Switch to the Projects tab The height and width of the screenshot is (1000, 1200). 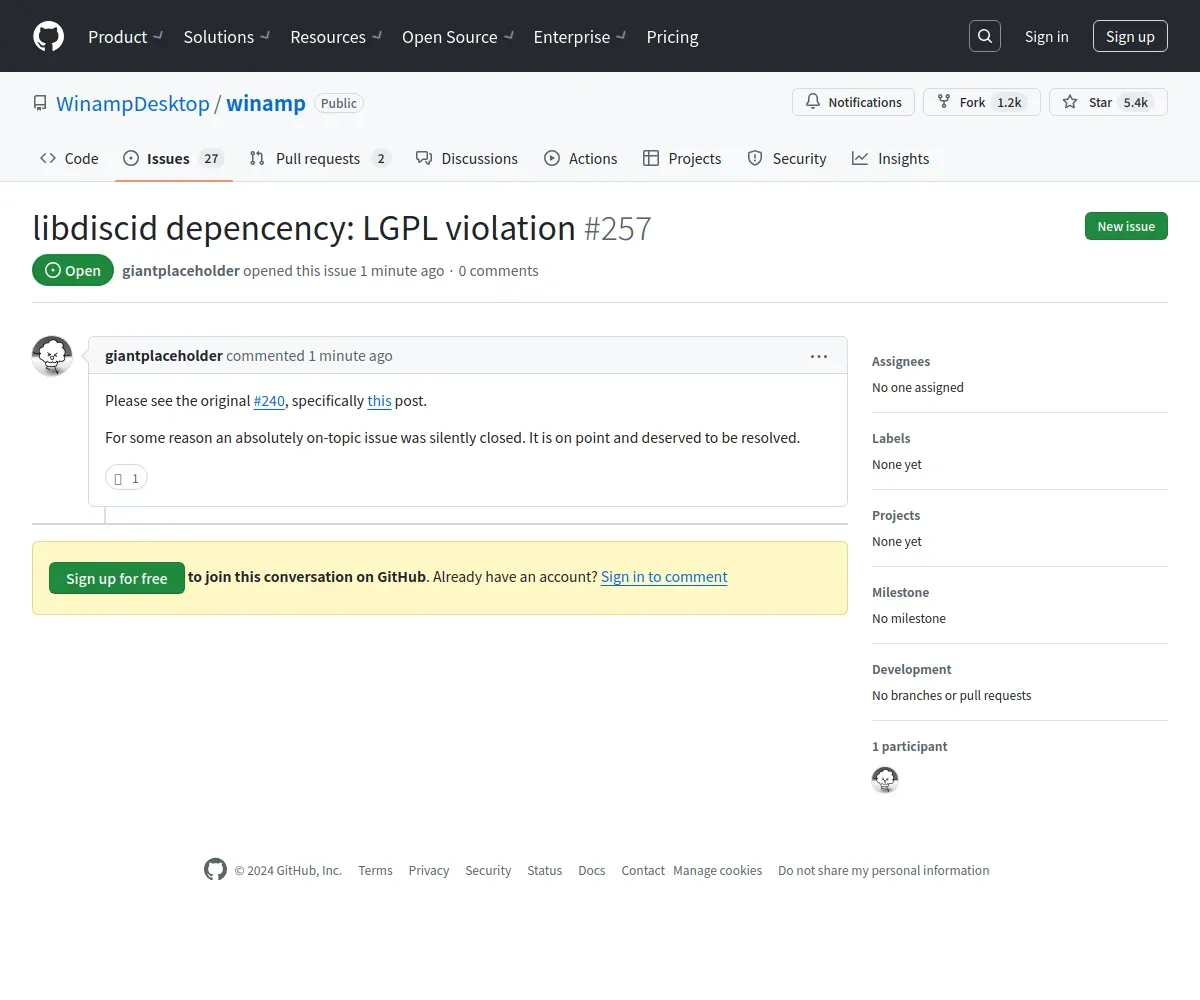[682, 158]
